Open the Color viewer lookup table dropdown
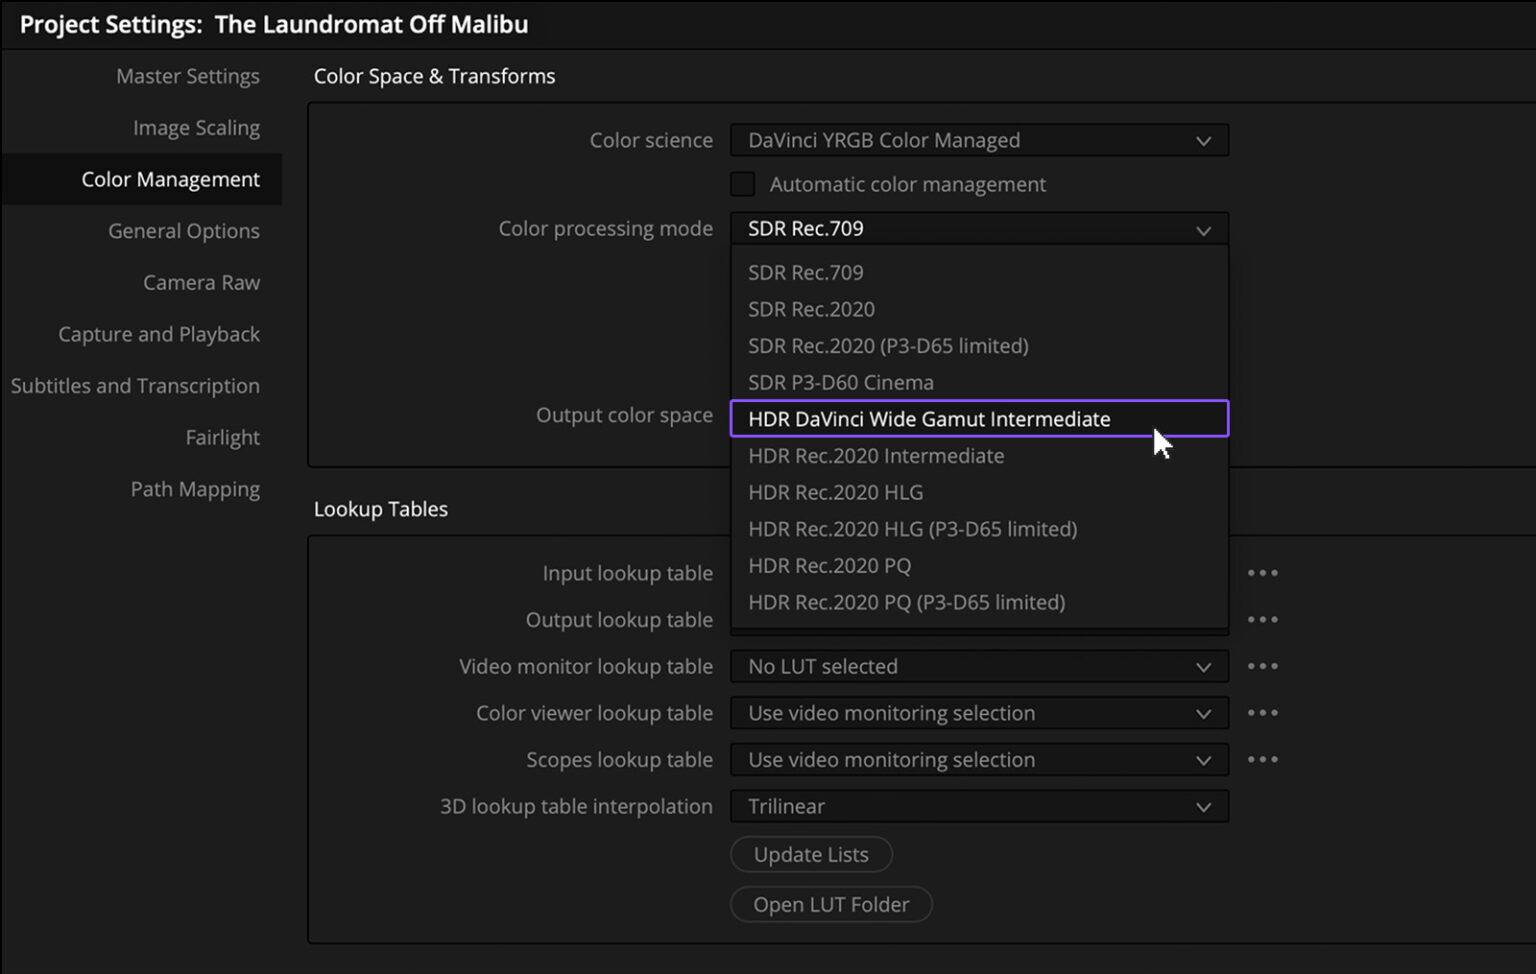 click(x=979, y=713)
